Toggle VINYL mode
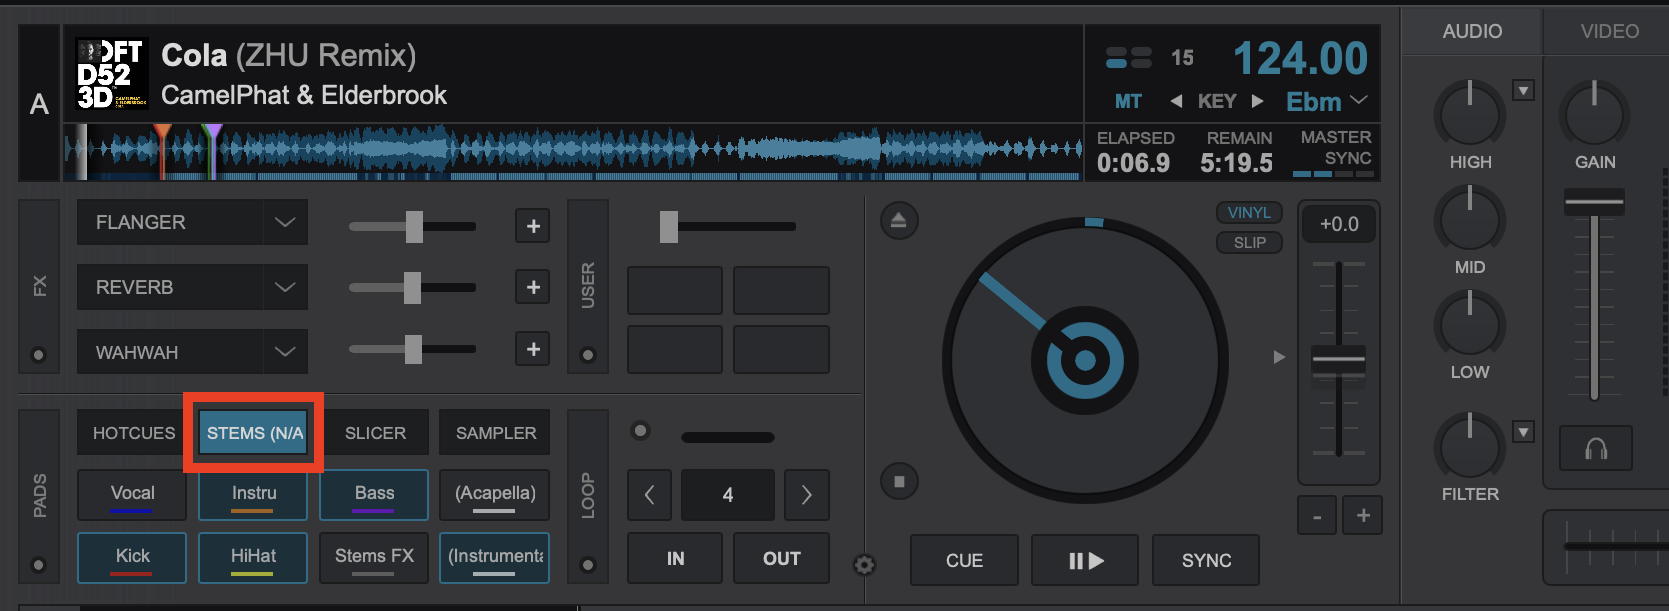 [1249, 213]
